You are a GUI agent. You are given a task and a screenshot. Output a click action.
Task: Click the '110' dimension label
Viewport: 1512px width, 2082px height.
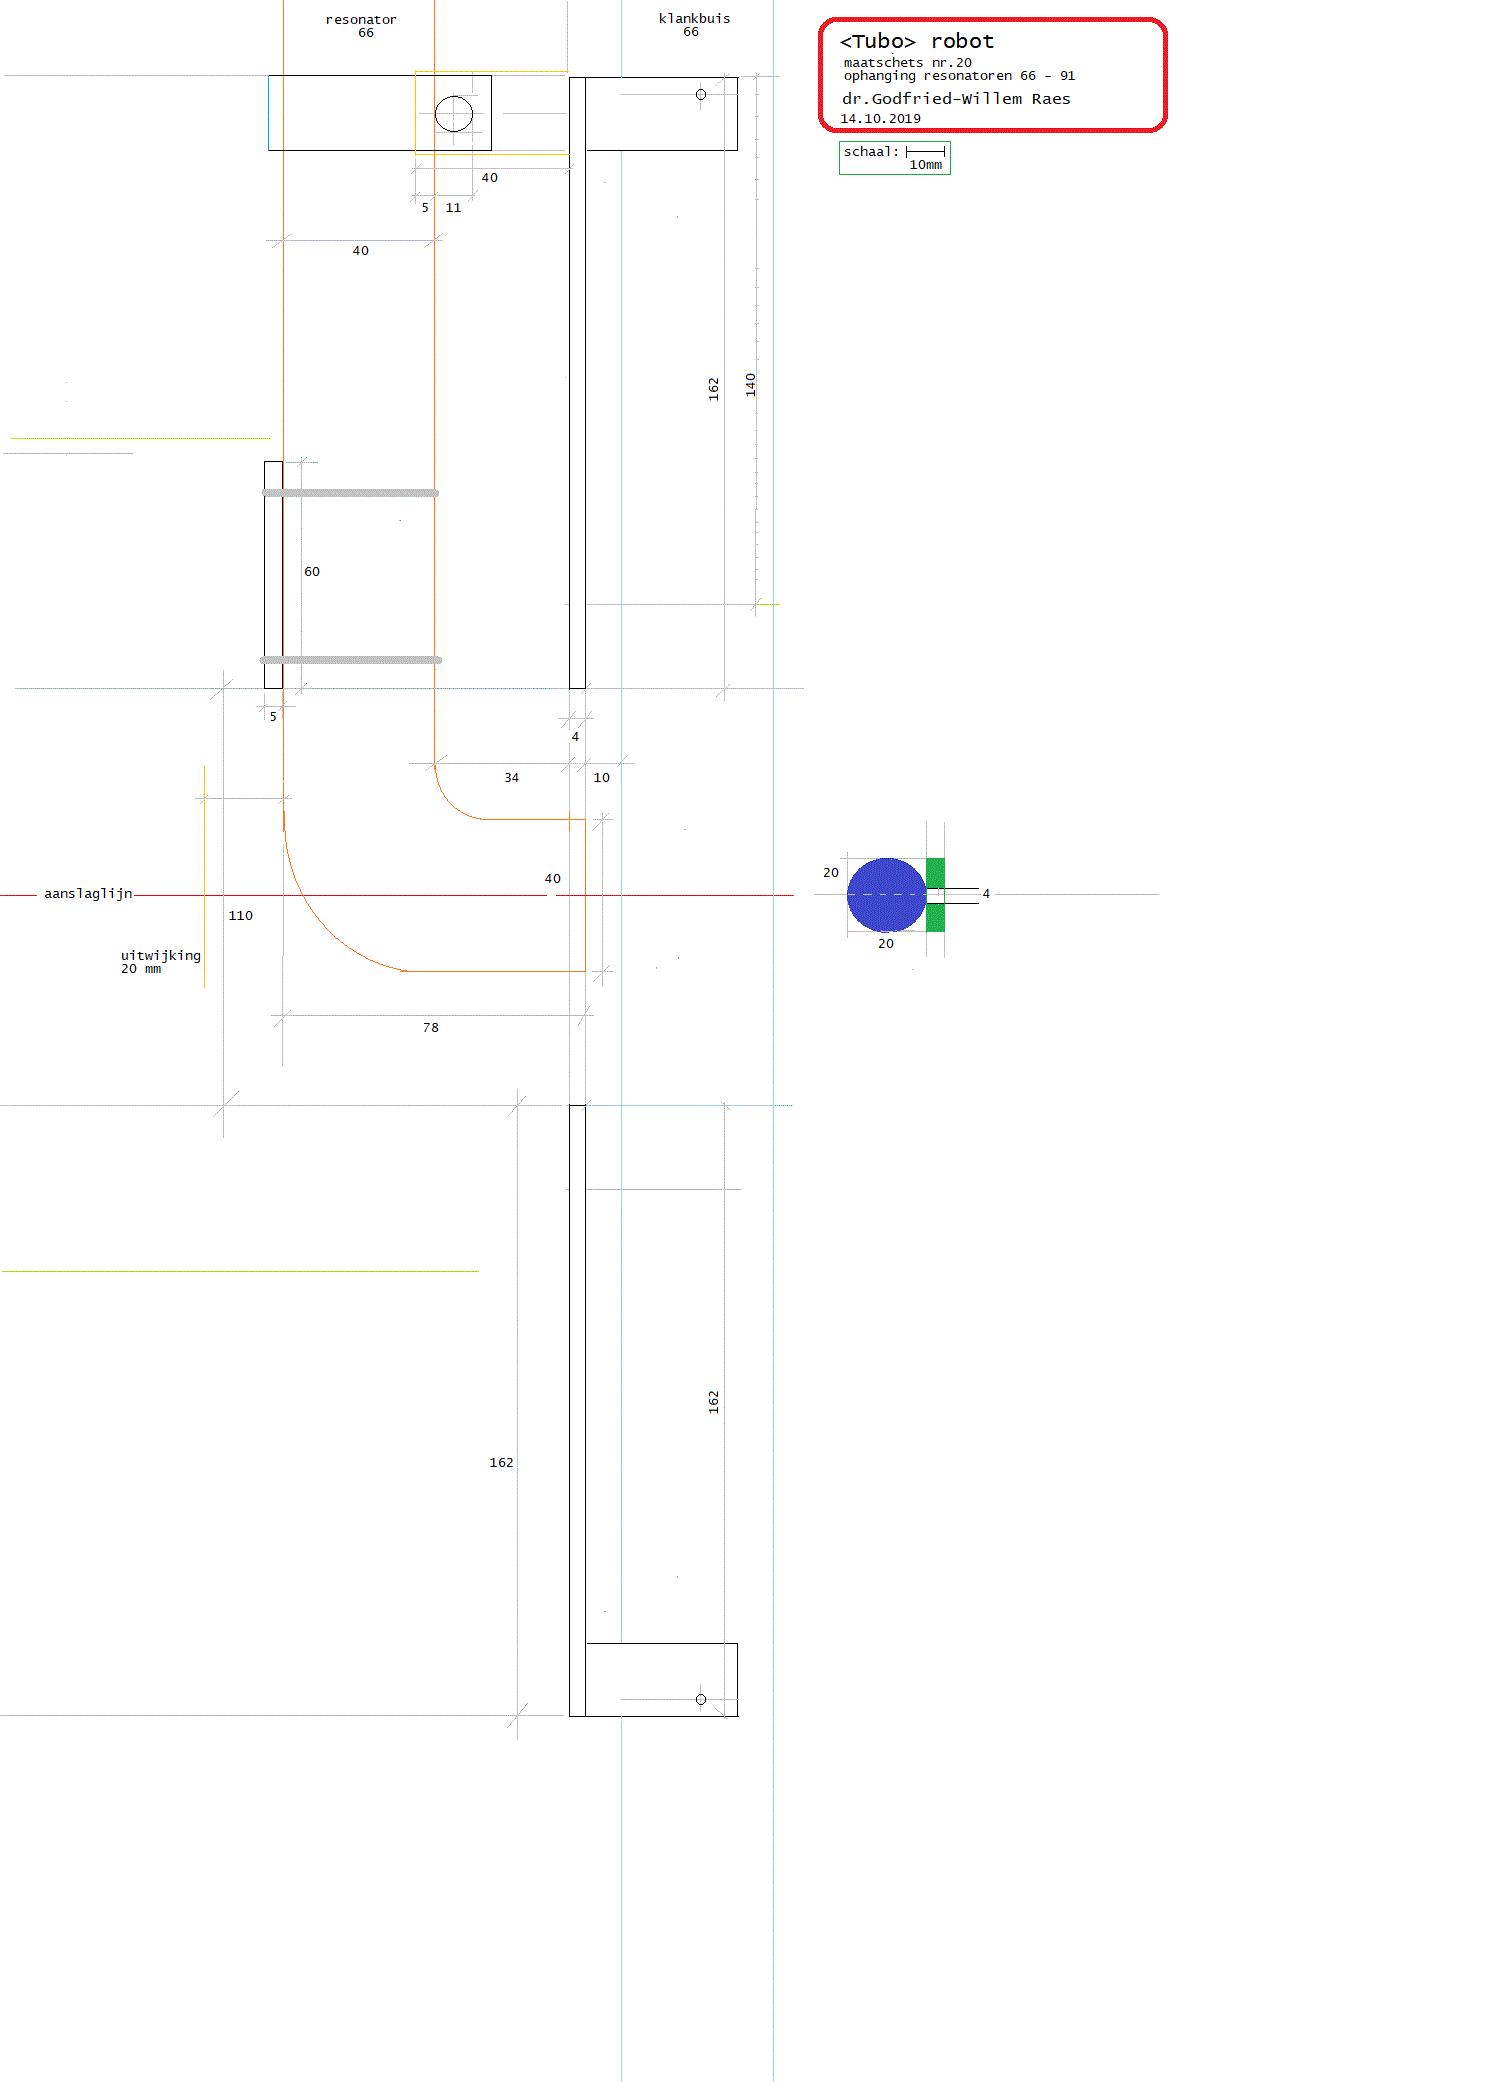240,915
